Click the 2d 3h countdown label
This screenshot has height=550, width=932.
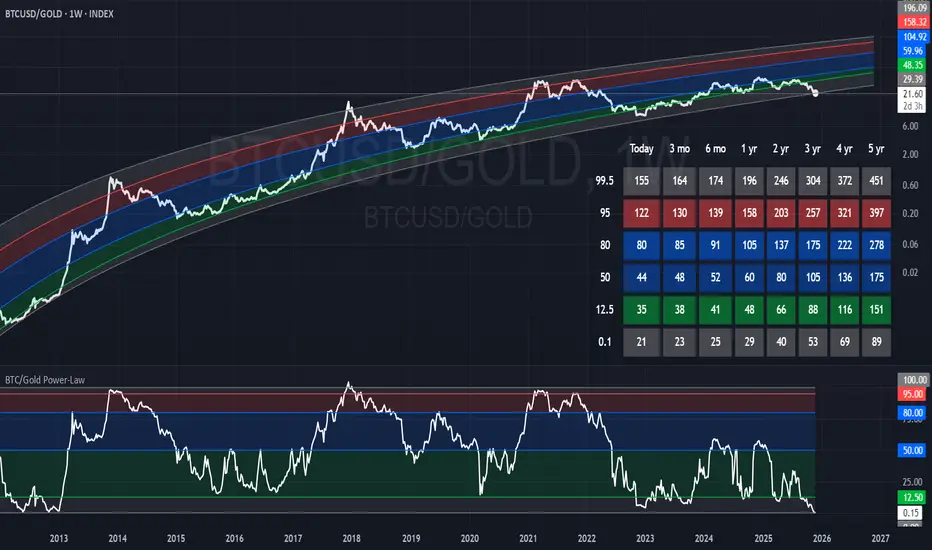pos(914,106)
